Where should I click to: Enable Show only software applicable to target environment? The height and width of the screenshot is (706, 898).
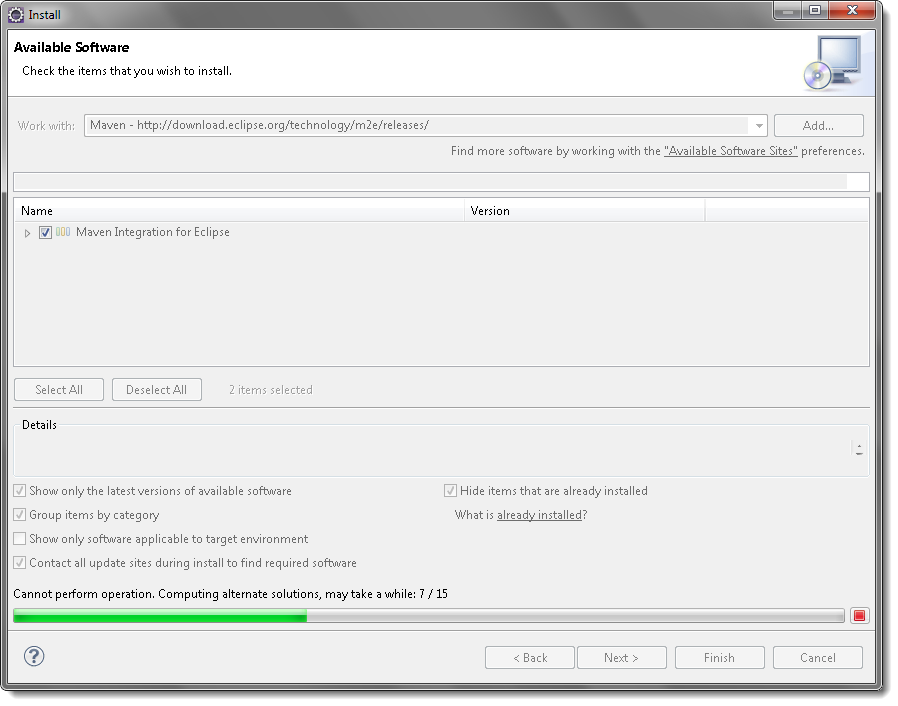coord(19,539)
